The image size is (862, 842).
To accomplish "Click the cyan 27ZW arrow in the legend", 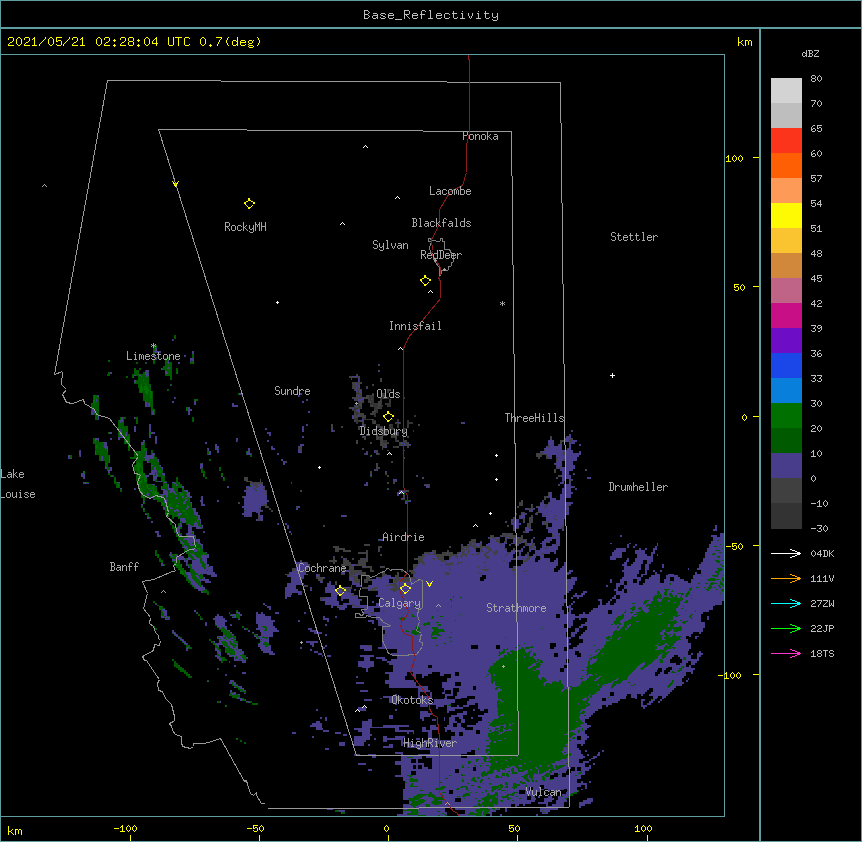I will pos(786,603).
